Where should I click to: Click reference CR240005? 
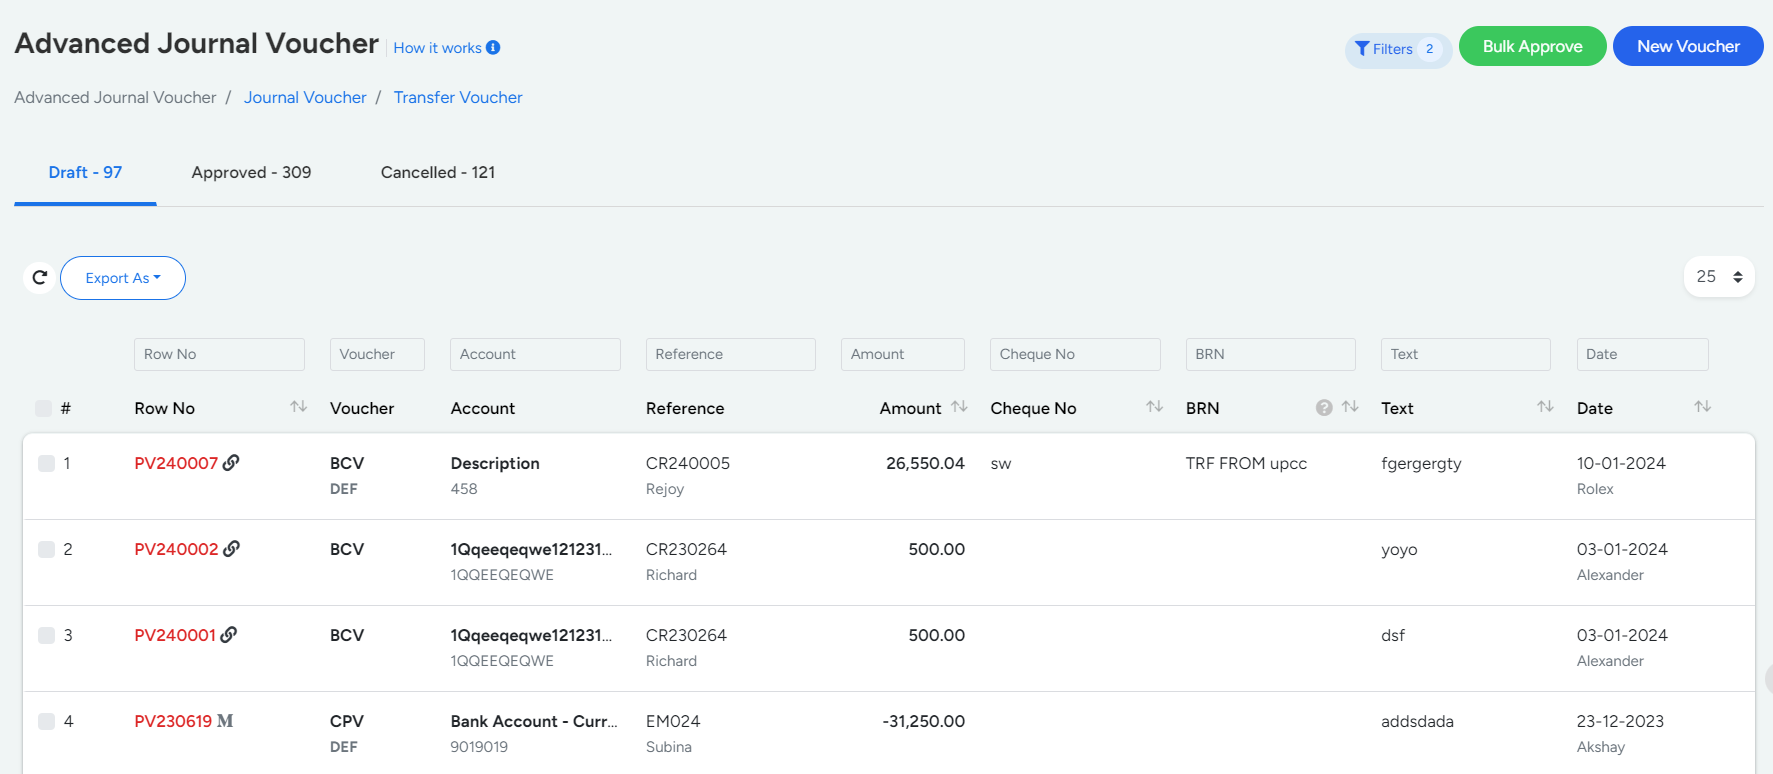[688, 463]
